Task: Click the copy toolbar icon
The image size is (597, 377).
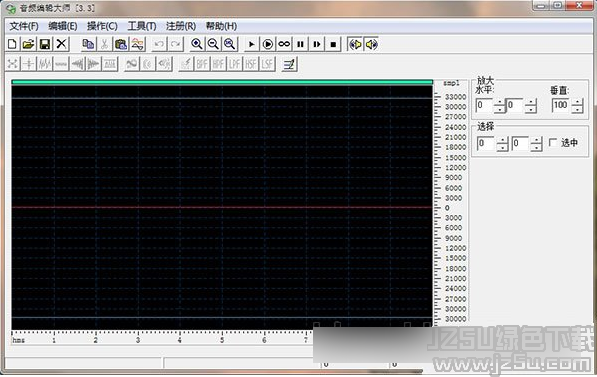Action: [x=88, y=44]
